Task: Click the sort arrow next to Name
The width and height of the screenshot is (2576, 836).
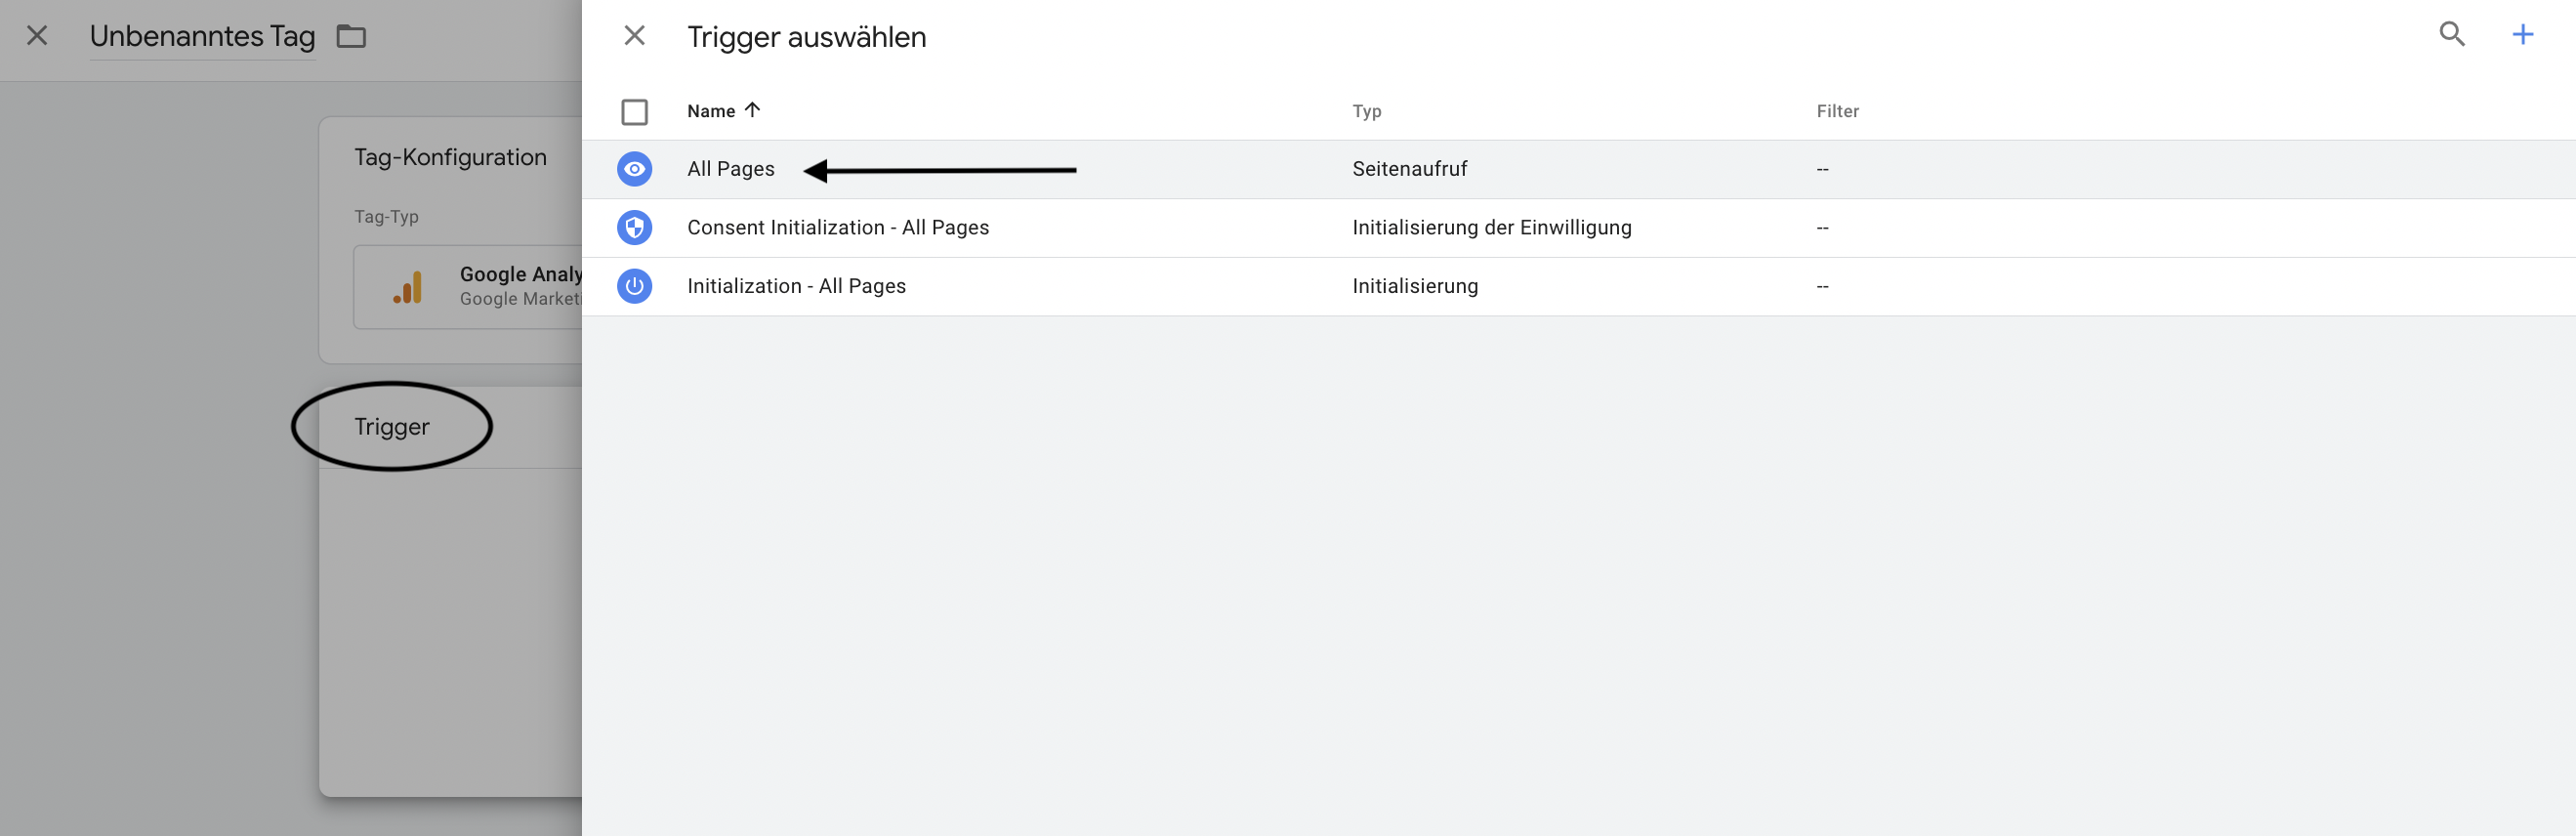Action: (x=753, y=110)
